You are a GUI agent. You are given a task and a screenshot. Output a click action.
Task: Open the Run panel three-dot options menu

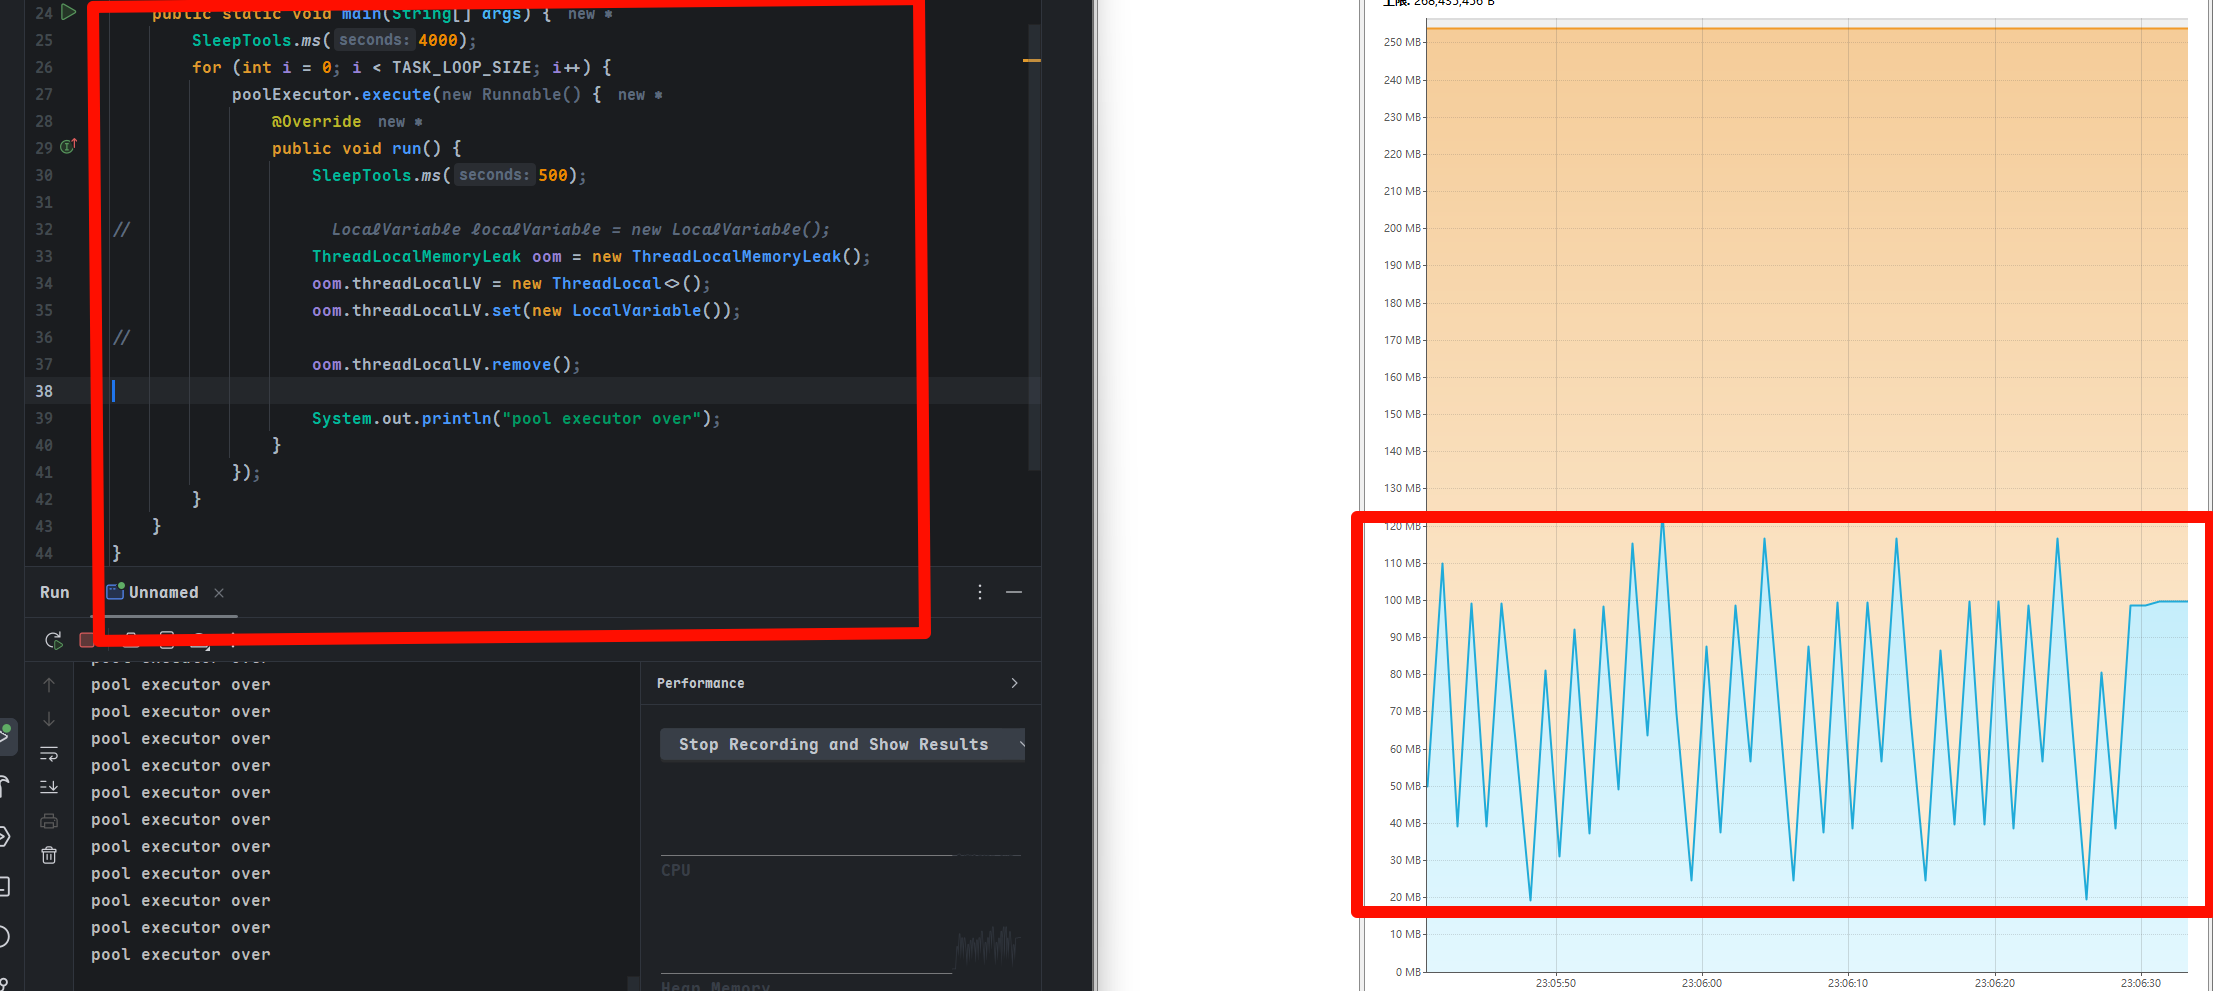(980, 592)
